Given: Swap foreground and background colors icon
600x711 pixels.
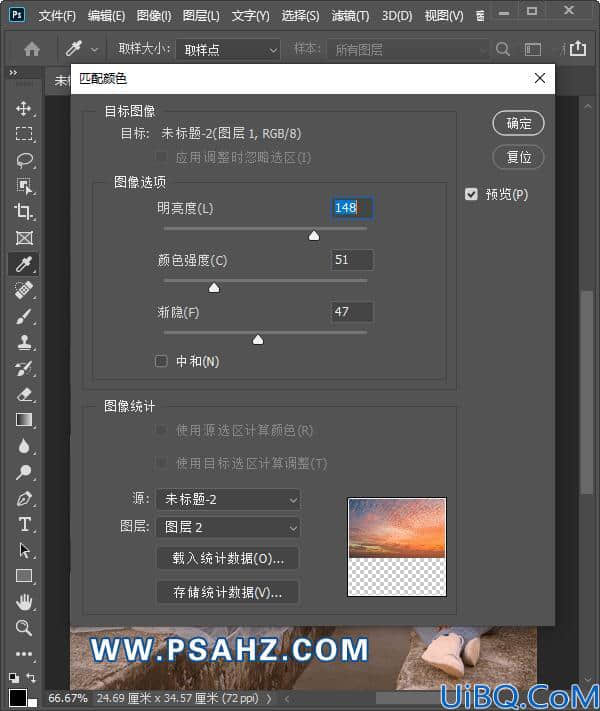Looking at the screenshot, I should click(x=31, y=678).
